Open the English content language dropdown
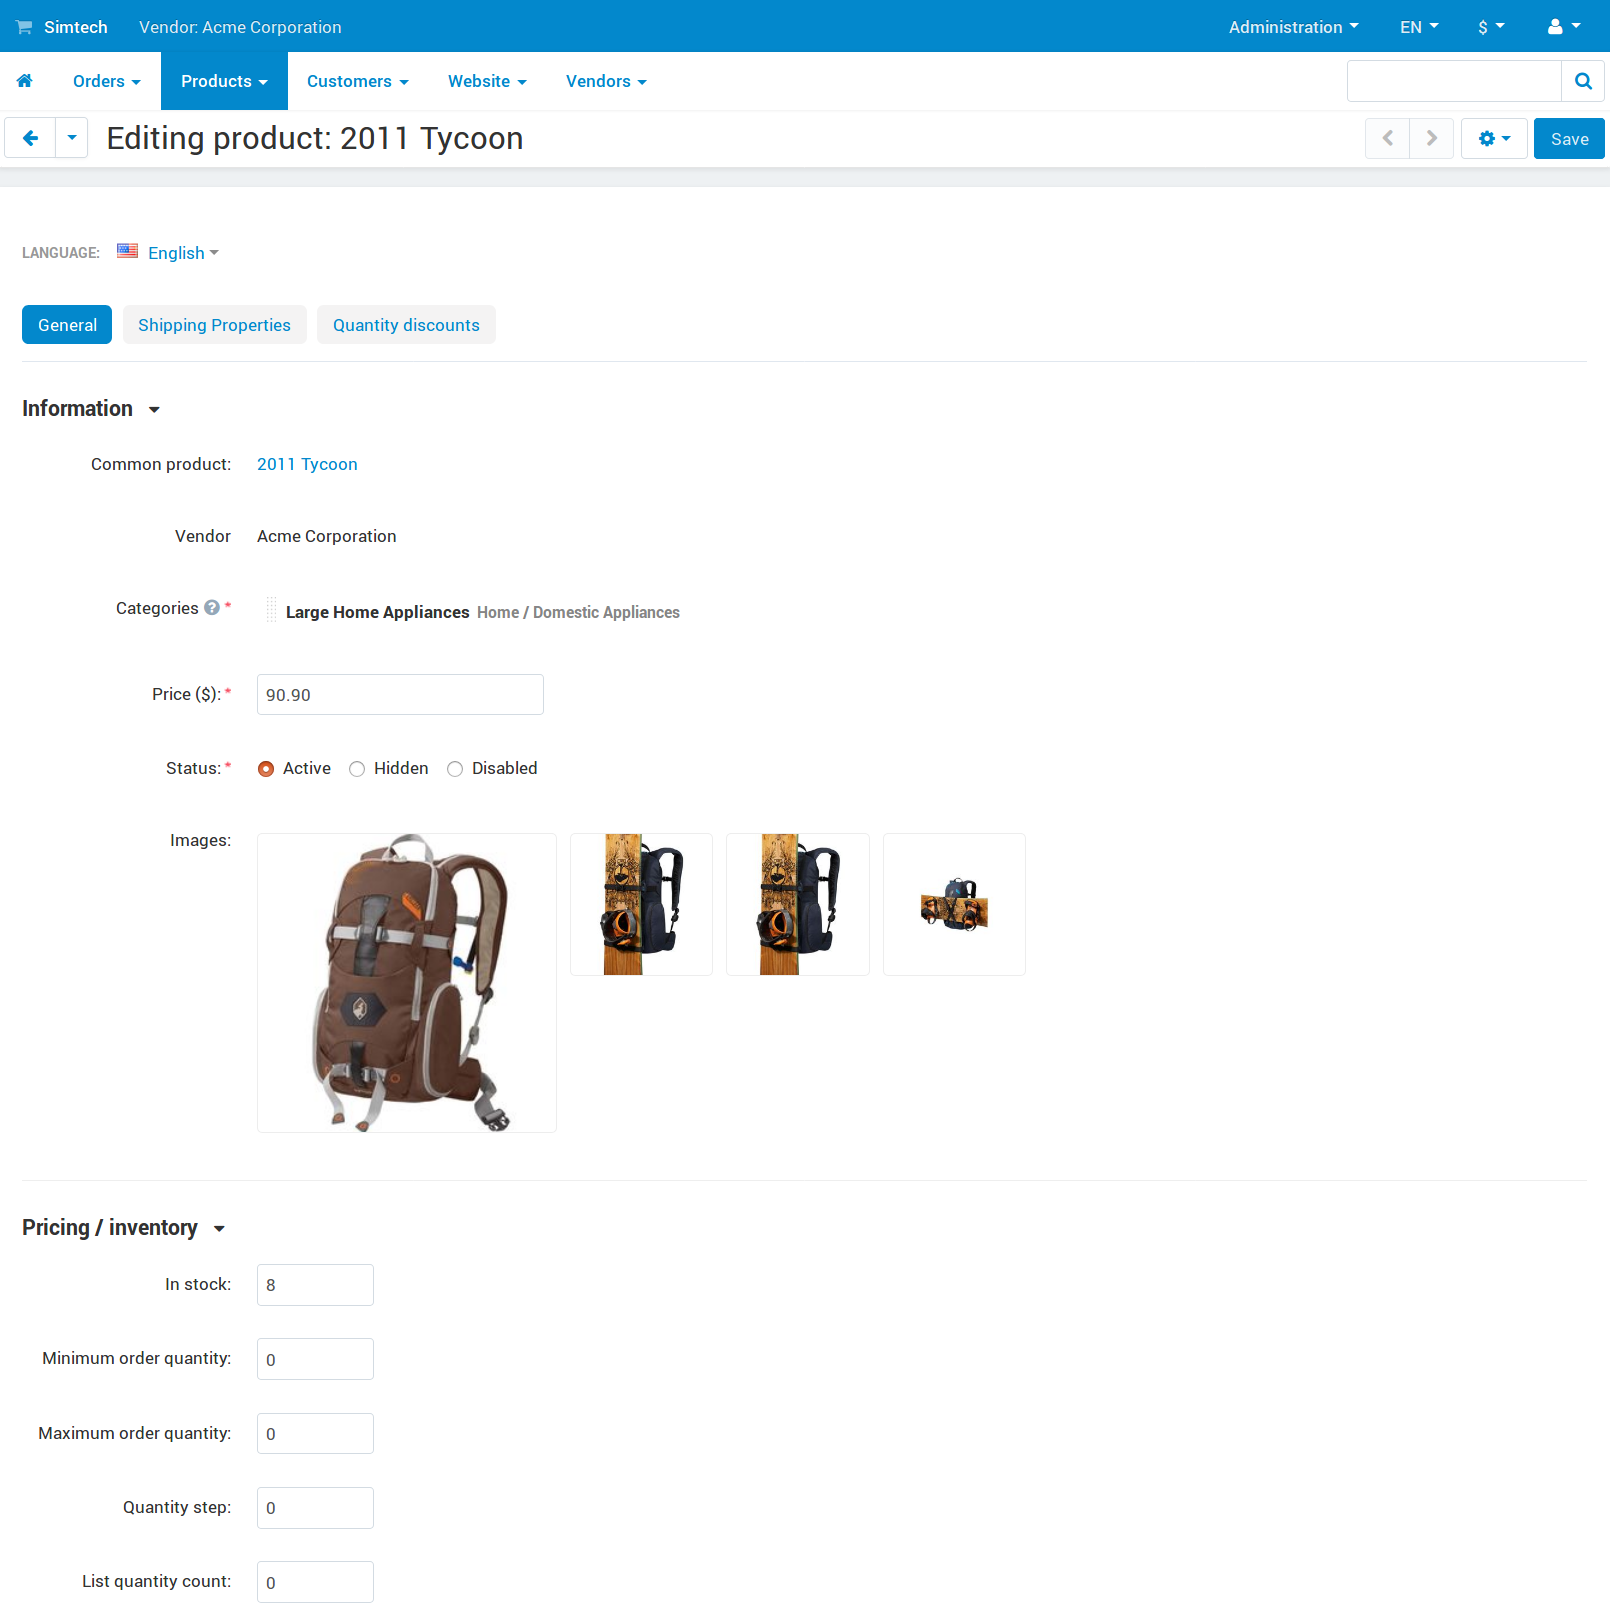The height and width of the screenshot is (1614, 1610). coord(183,253)
